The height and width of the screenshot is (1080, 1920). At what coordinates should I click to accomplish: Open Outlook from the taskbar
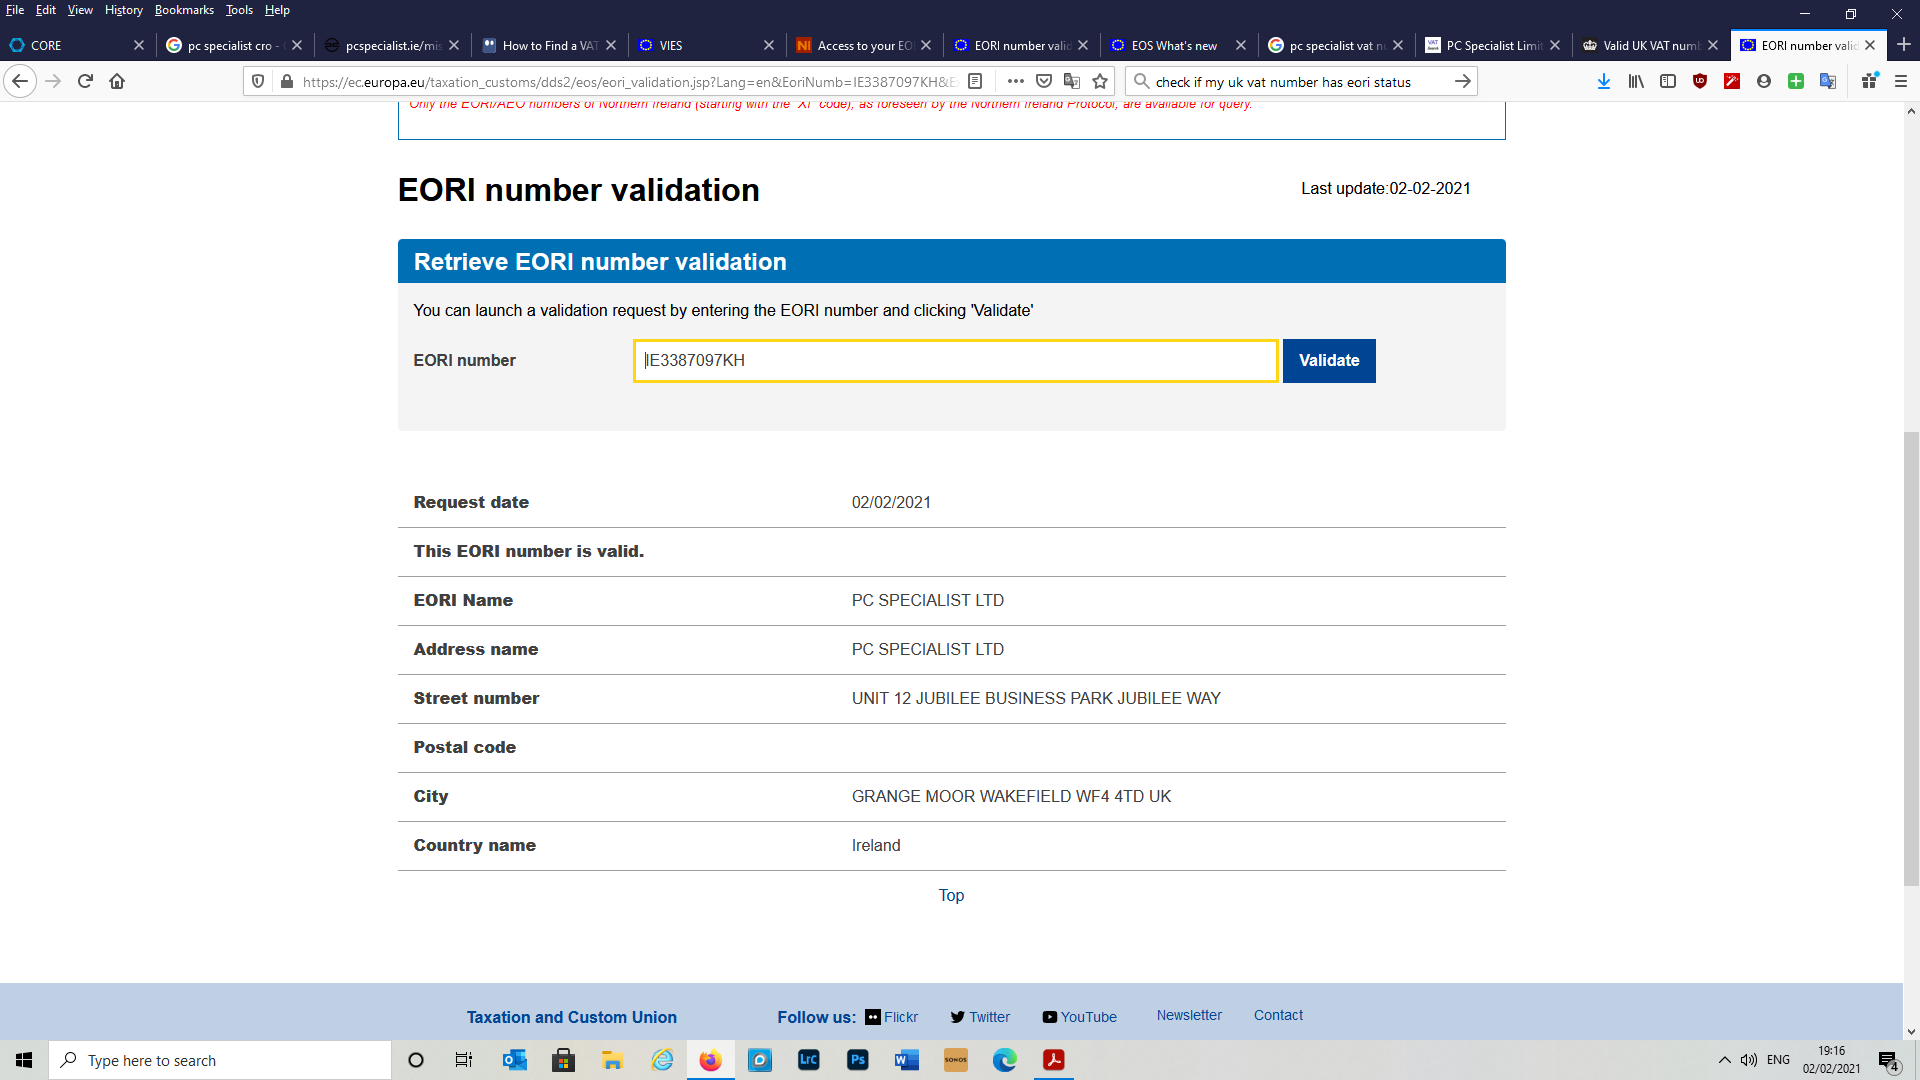pyautogui.click(x=515, y=1060)
